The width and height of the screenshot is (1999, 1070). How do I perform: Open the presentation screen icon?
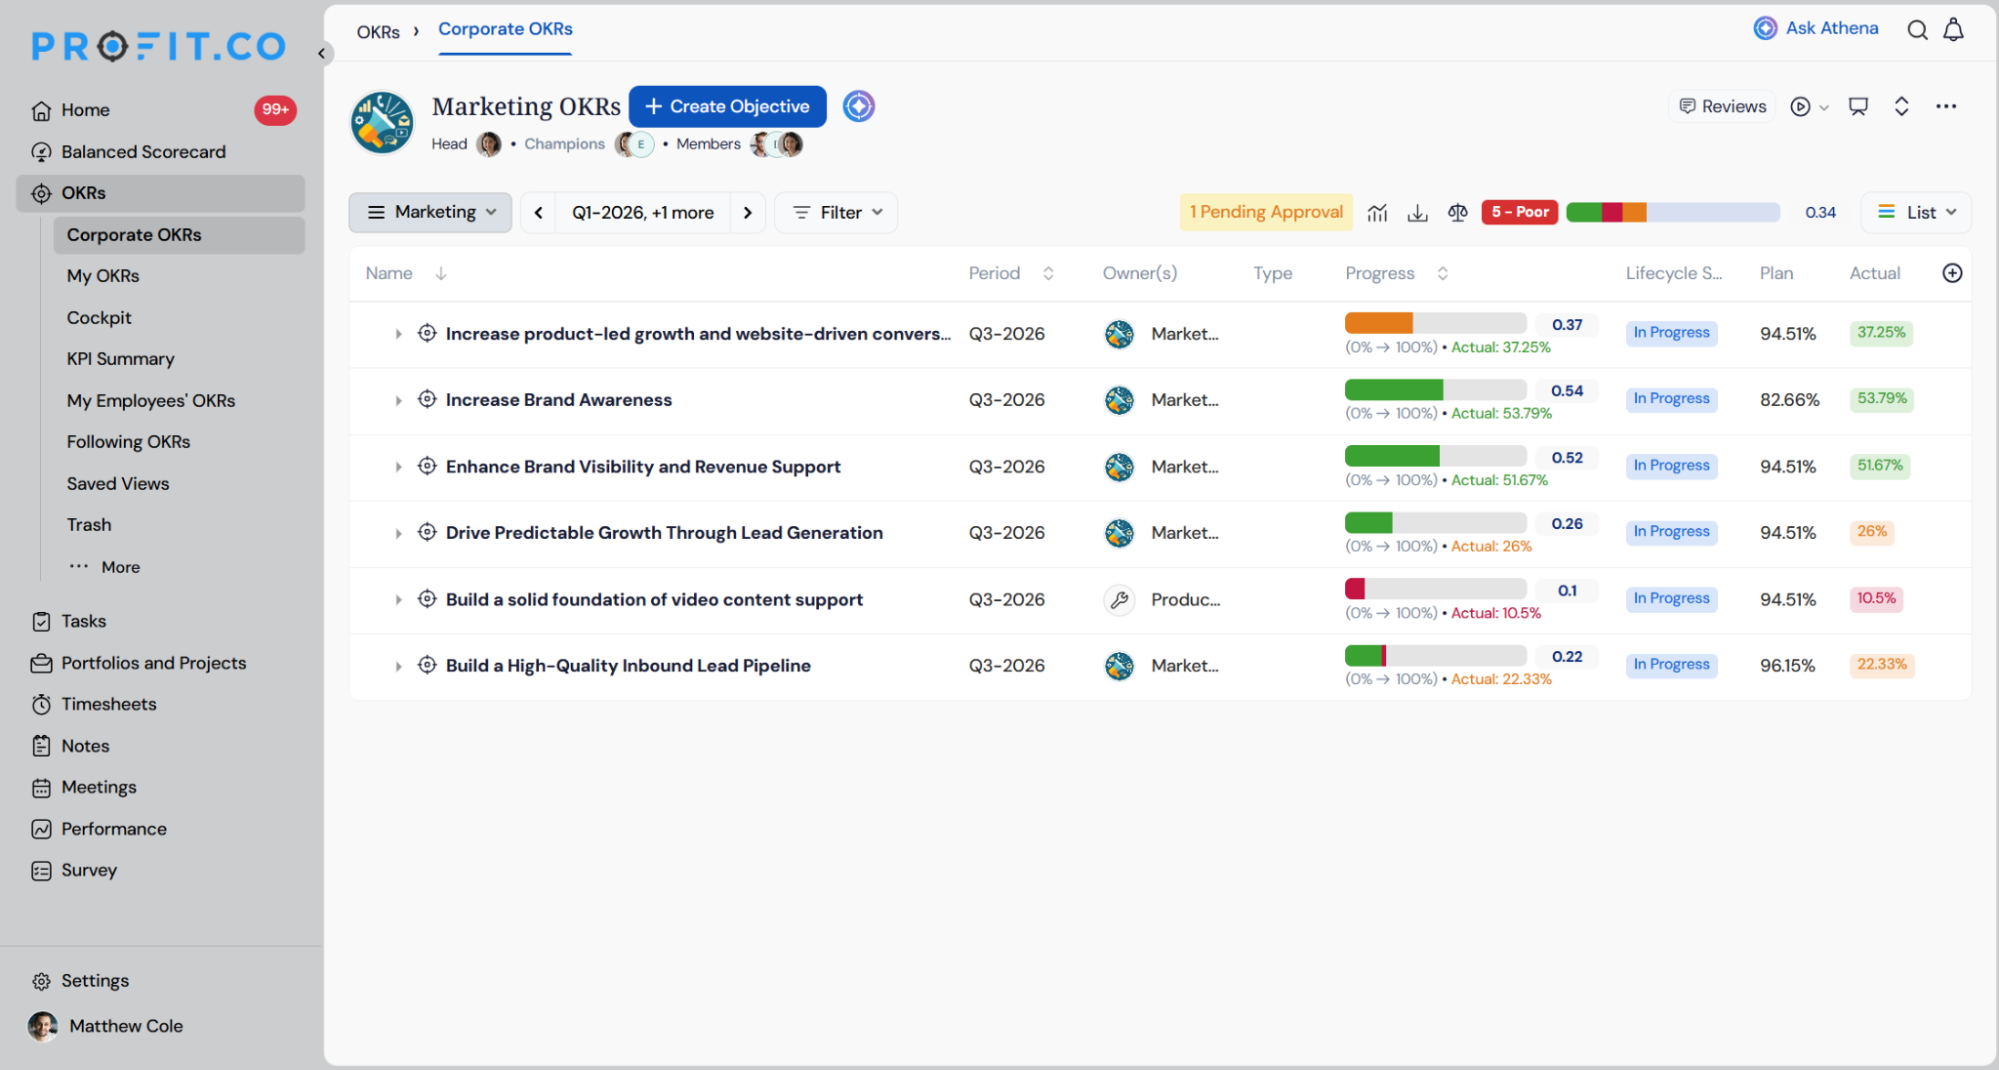(1858, 106)
